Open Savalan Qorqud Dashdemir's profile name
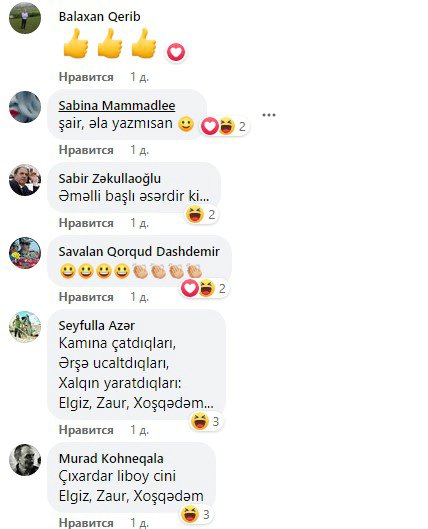 pos(139,252)
